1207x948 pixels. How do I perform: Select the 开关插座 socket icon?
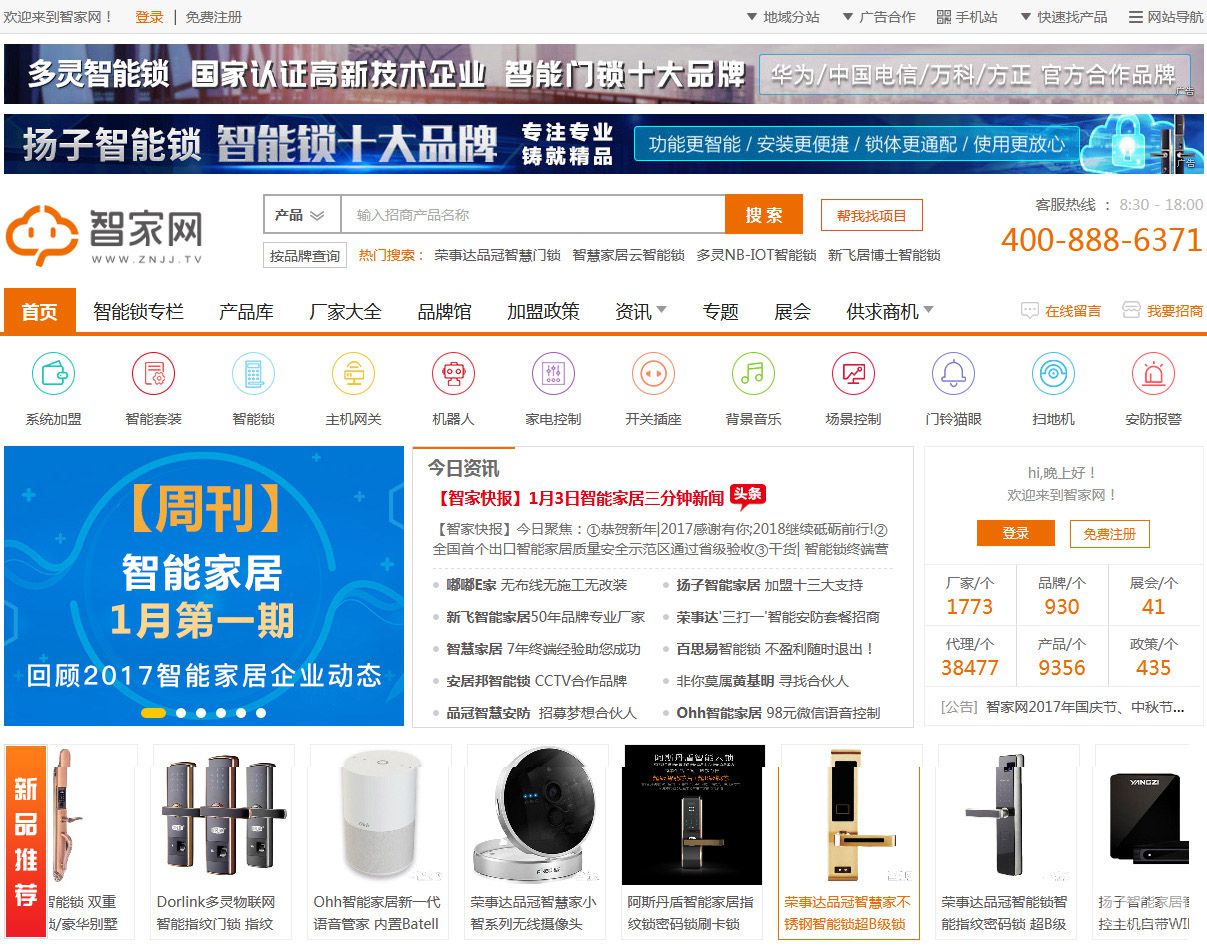click(654, 374)
